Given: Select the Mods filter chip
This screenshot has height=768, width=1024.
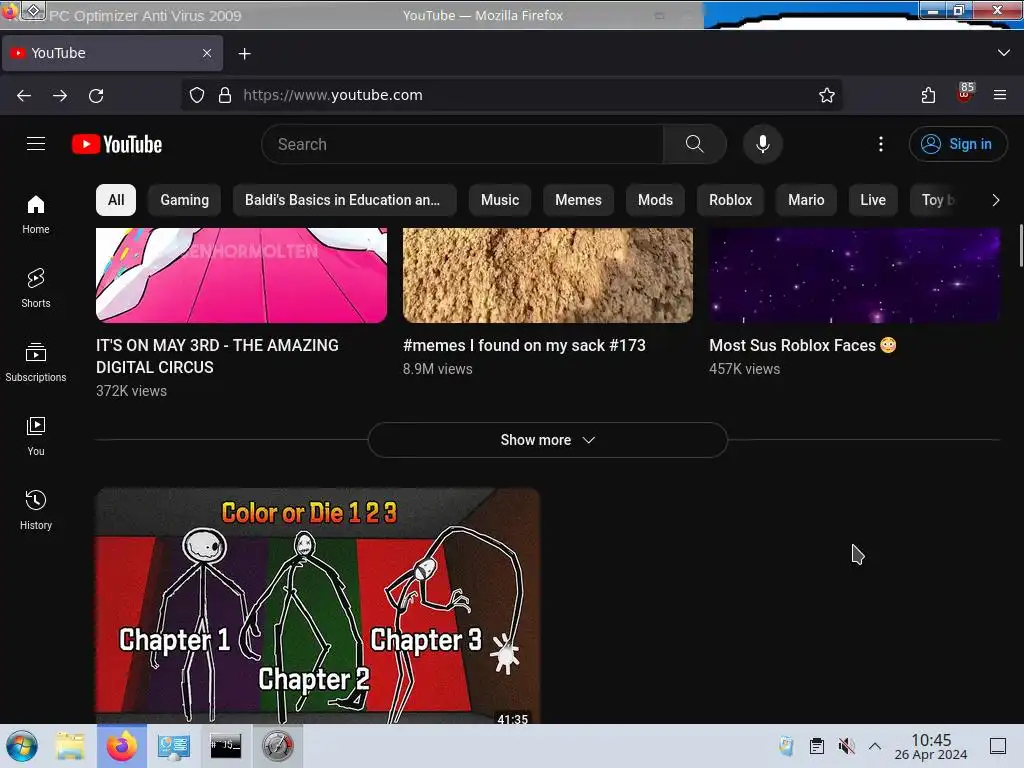Looking at the screenshot, I should click(x=655, y=200).
